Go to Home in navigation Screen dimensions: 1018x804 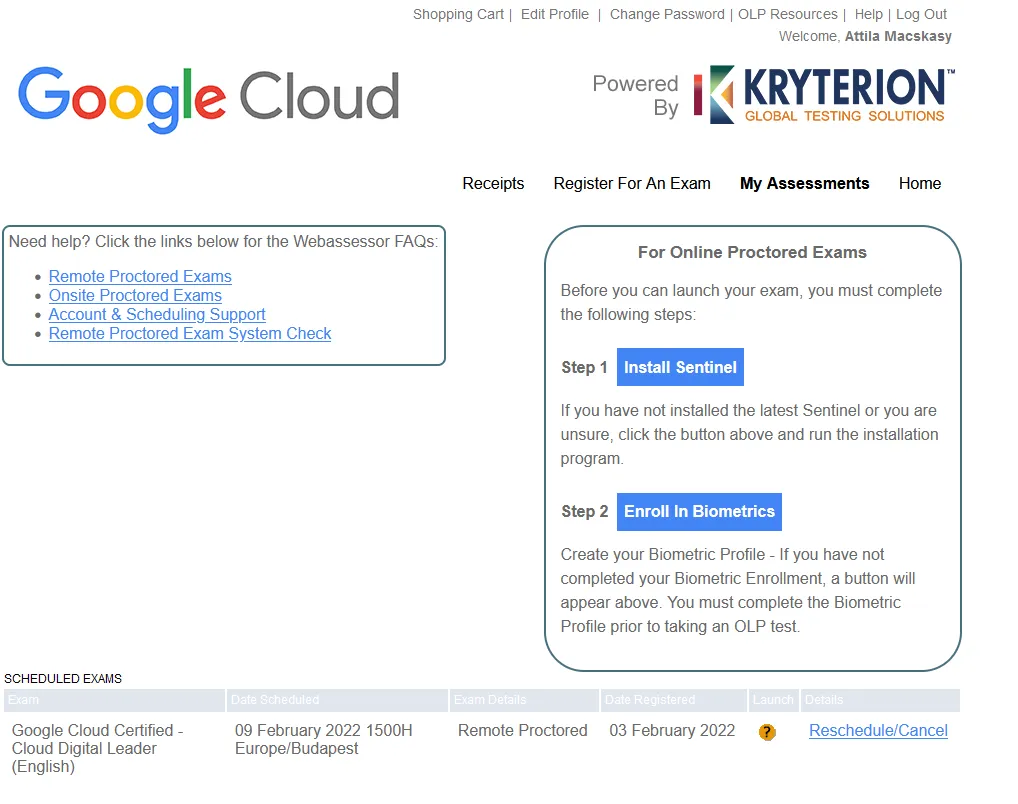(919, 184)
